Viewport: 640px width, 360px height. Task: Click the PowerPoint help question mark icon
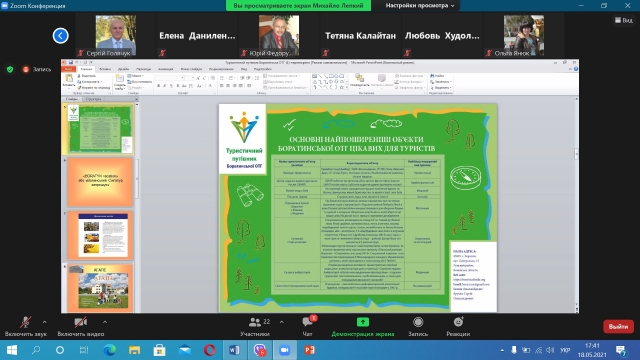[x=576, y=69]
